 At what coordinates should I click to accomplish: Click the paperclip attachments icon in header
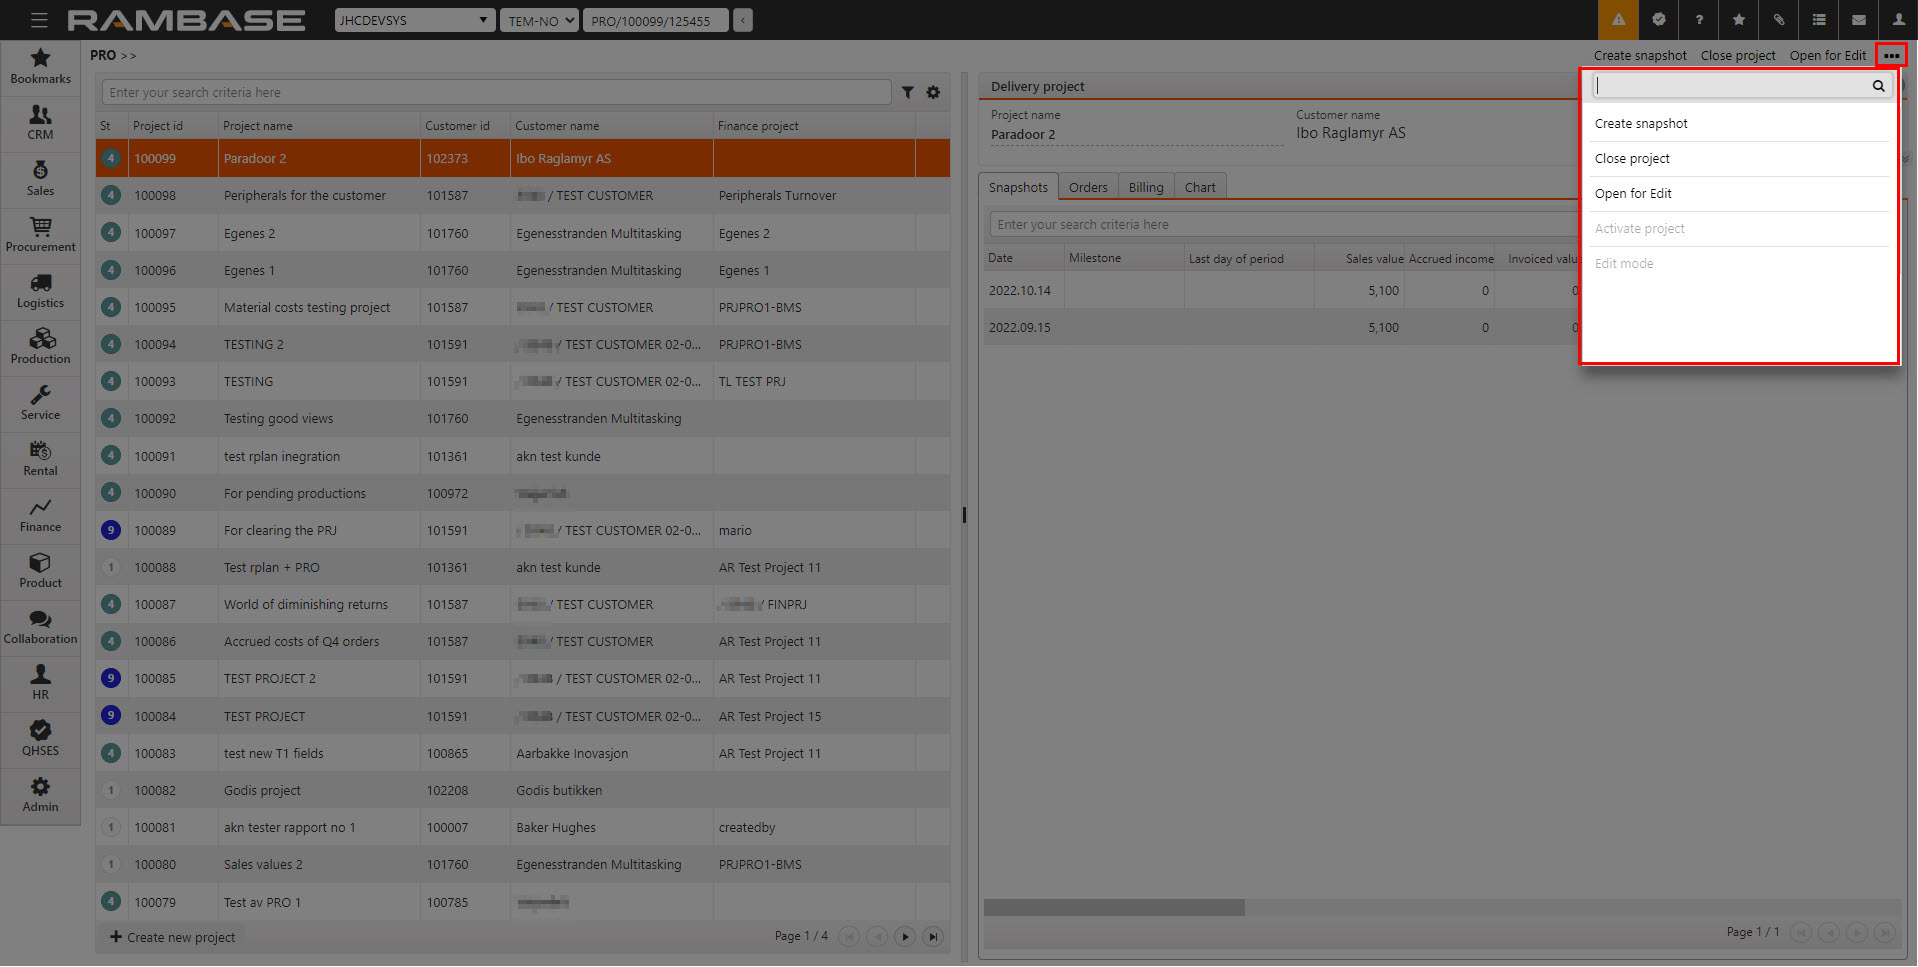[1778, 20]
